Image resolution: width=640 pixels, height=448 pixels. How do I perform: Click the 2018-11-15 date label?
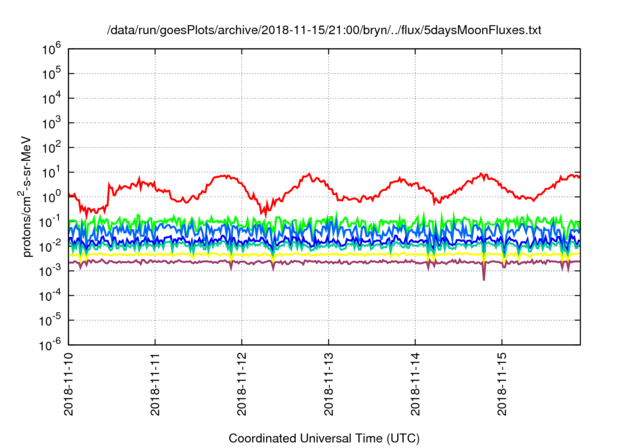point(502,383)
